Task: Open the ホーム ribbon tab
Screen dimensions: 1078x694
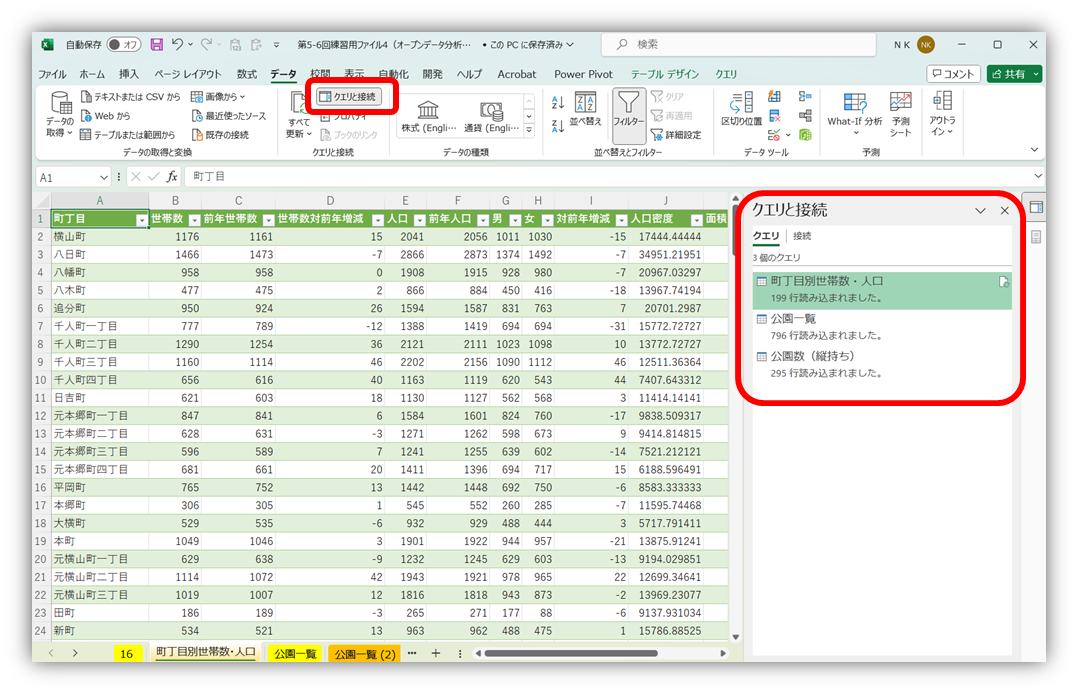Action: coord(91,74)
